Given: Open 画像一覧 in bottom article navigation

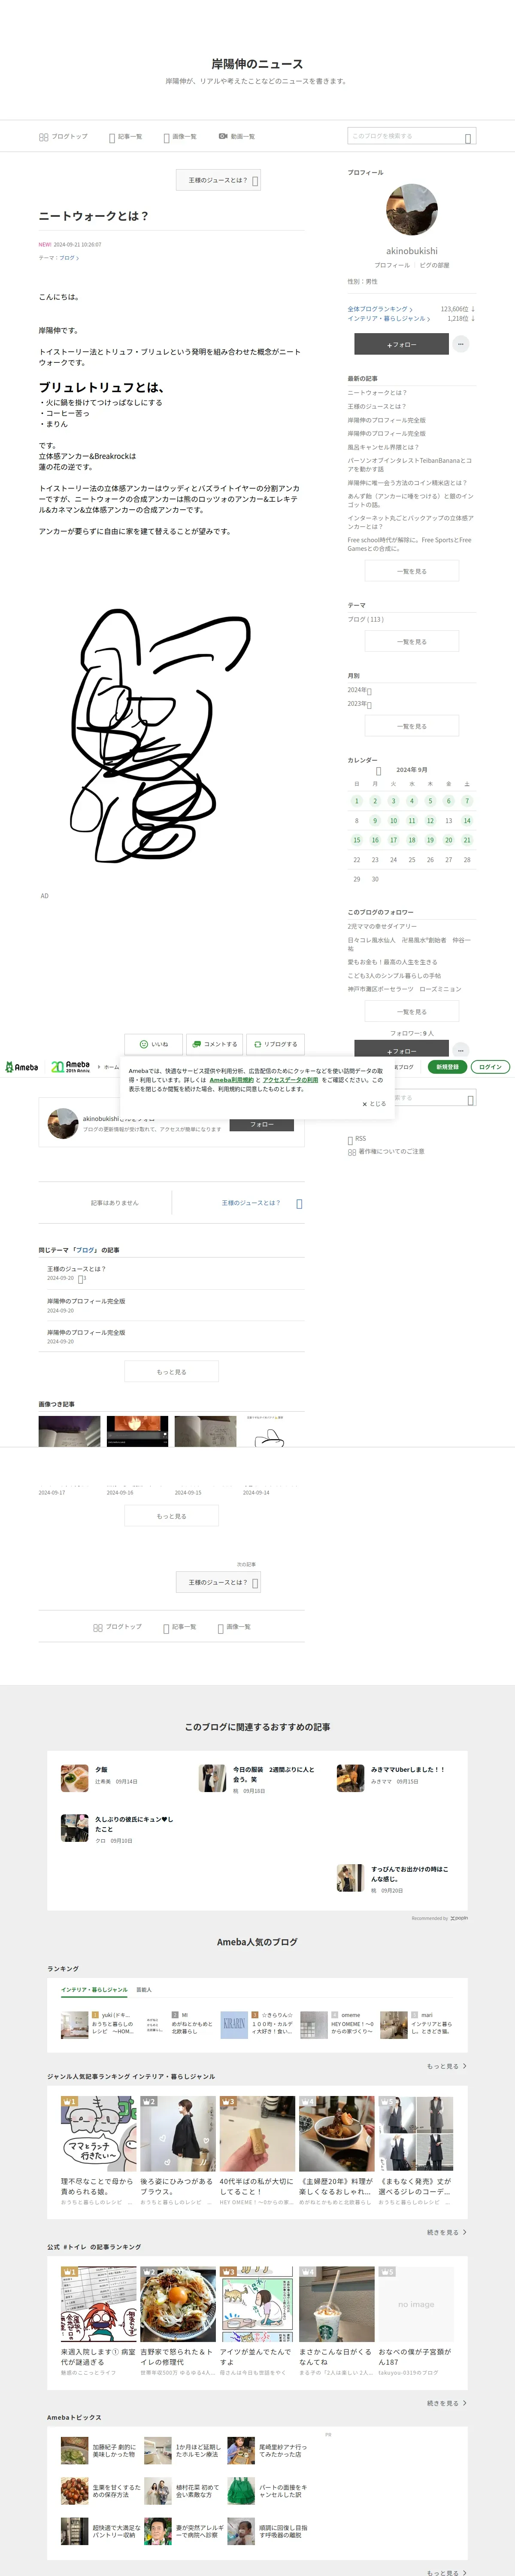Looking at the screenshot, I should (234, 1627).
